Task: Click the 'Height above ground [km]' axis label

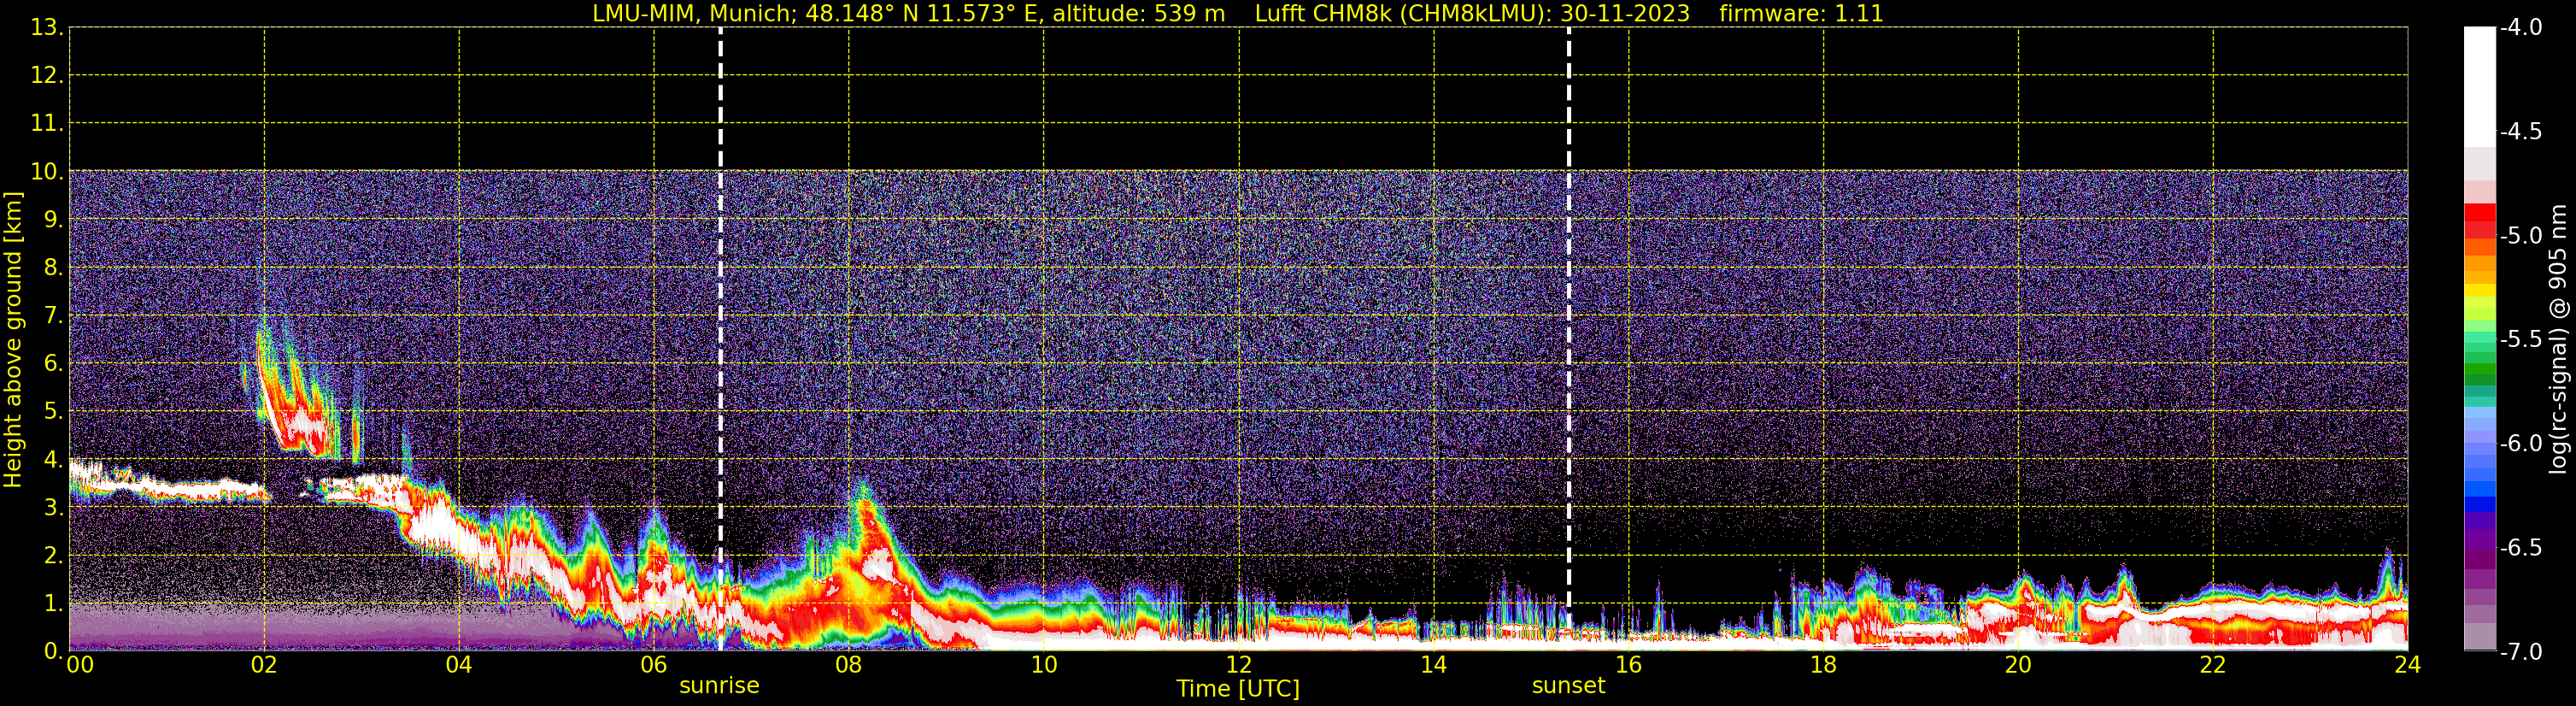Action: point(13,340)
